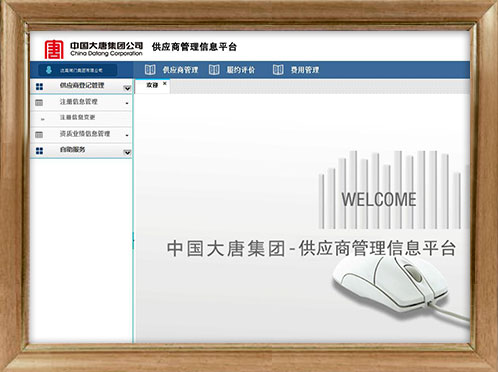Click the sidebar splitter collapse handle
Viewport: 498px width, 372px height.
click(133, 241)
